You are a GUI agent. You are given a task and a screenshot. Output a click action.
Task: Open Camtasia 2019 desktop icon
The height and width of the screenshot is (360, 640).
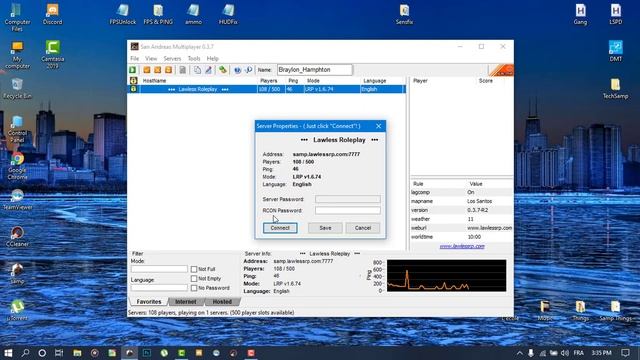[52, 54]
